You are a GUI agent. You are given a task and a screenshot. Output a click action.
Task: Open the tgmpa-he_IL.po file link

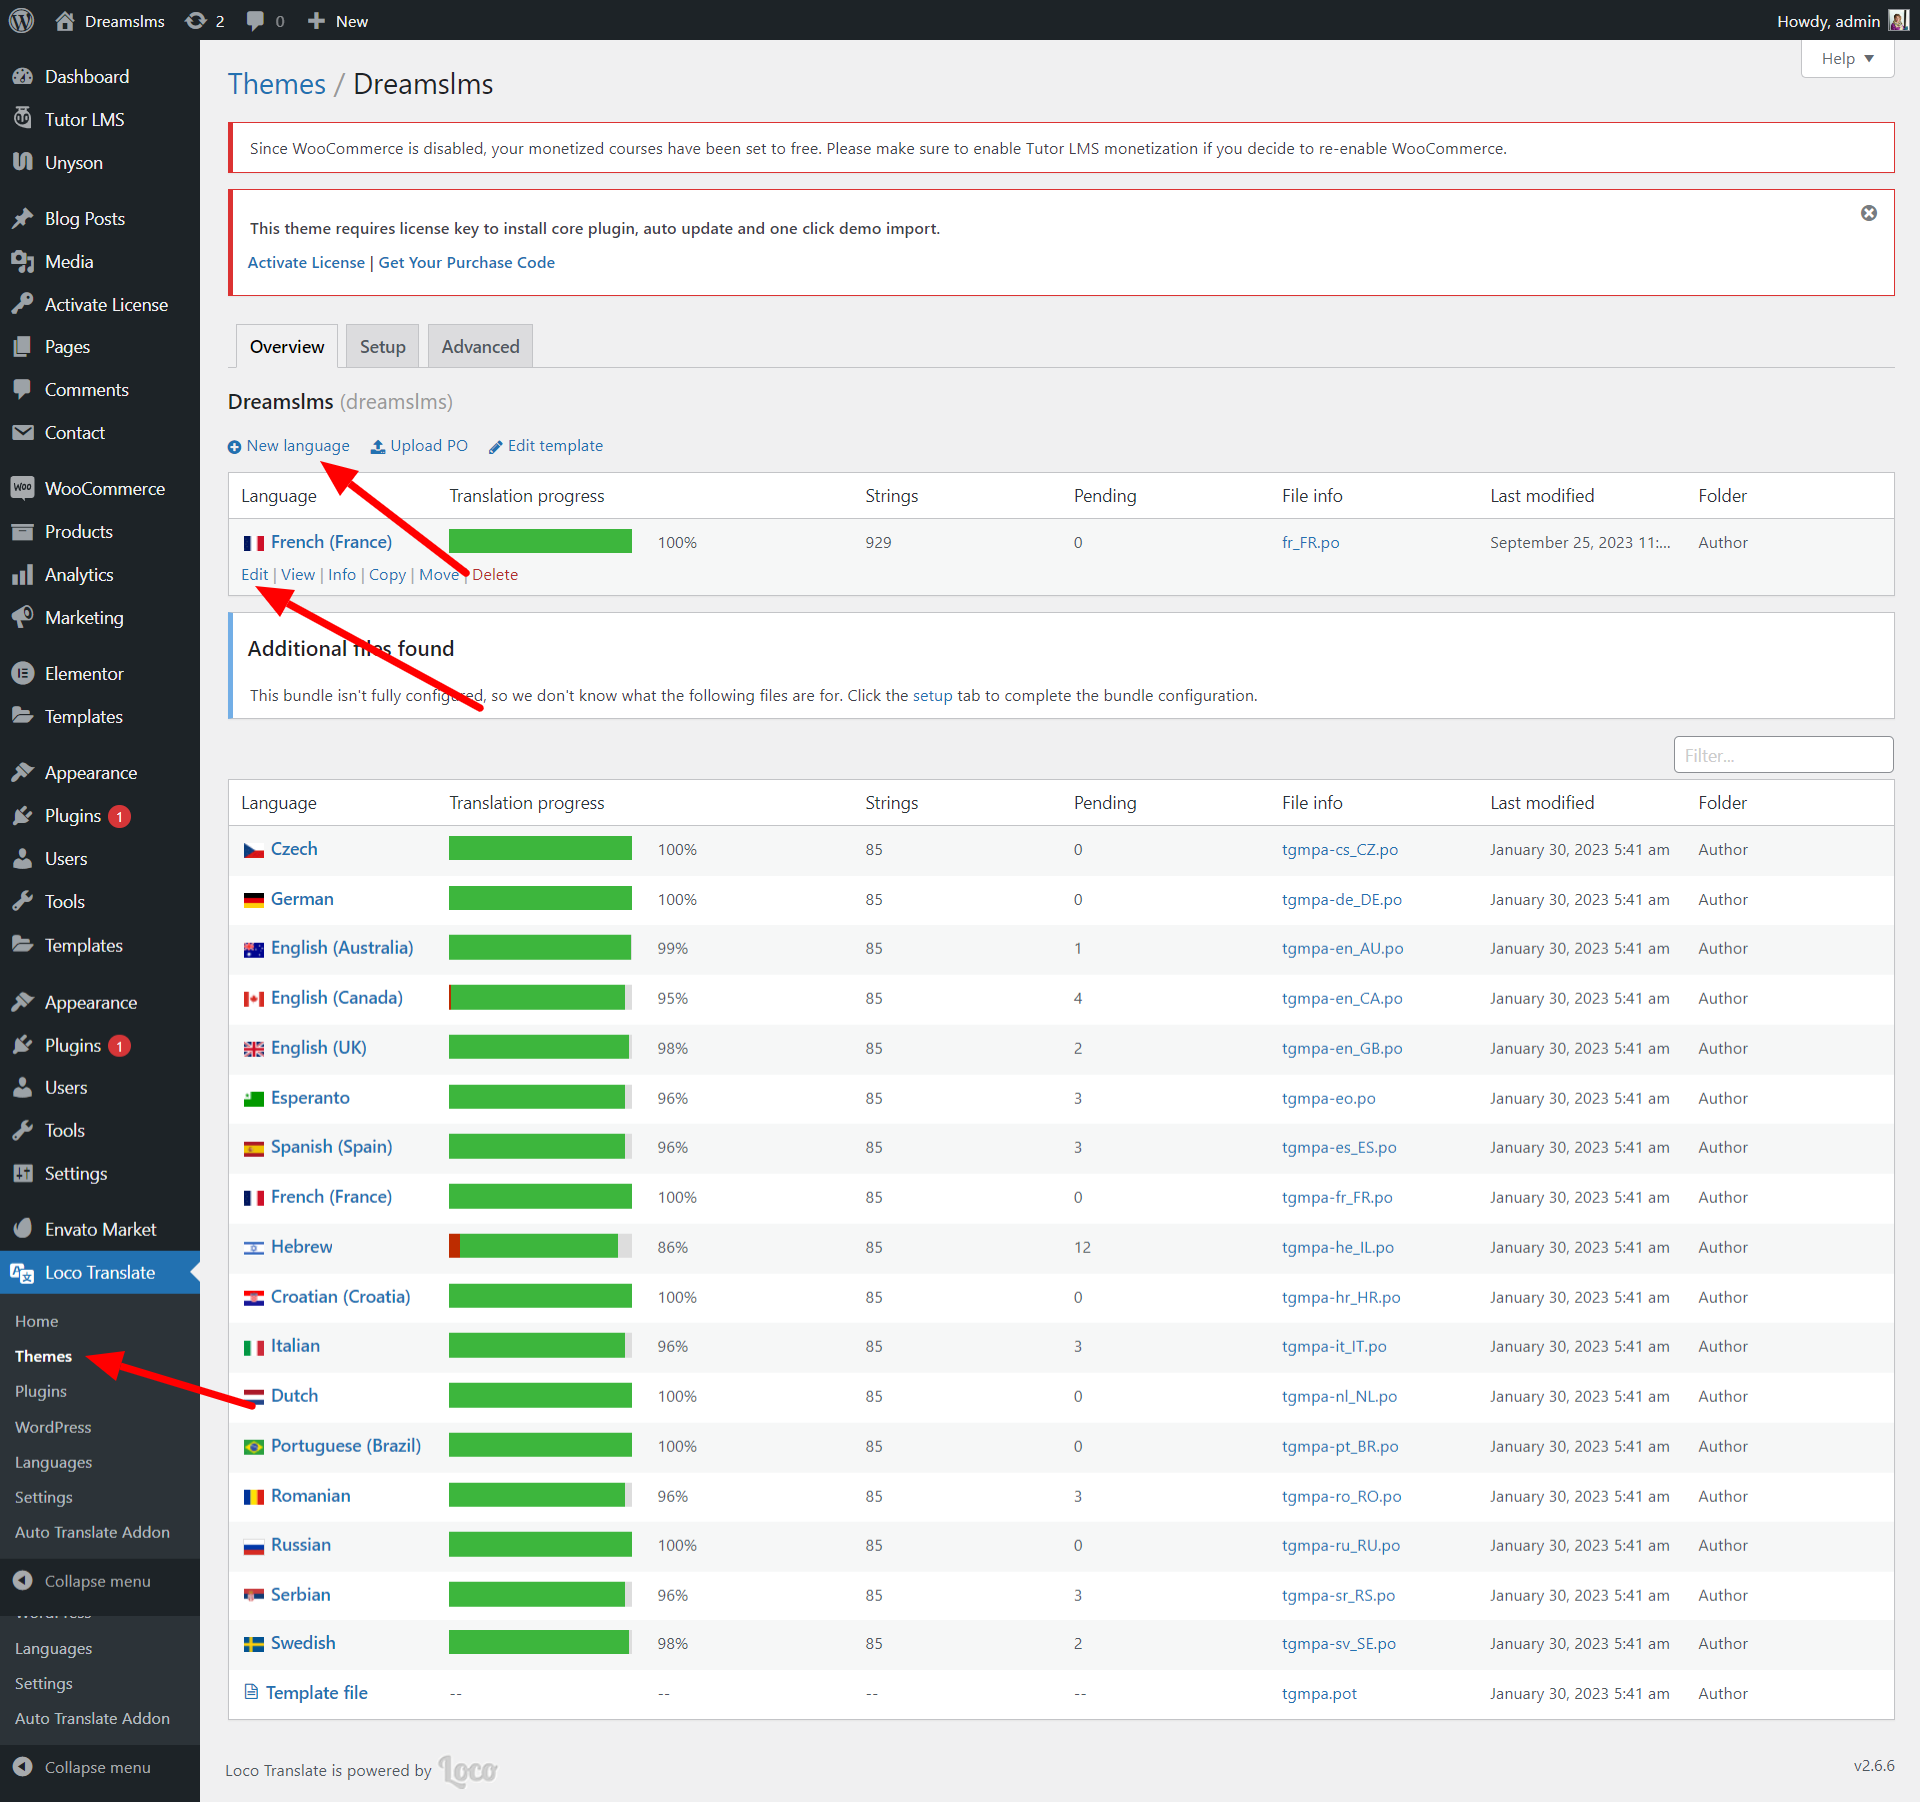pyautogui.click(x=1337, y=1247)
